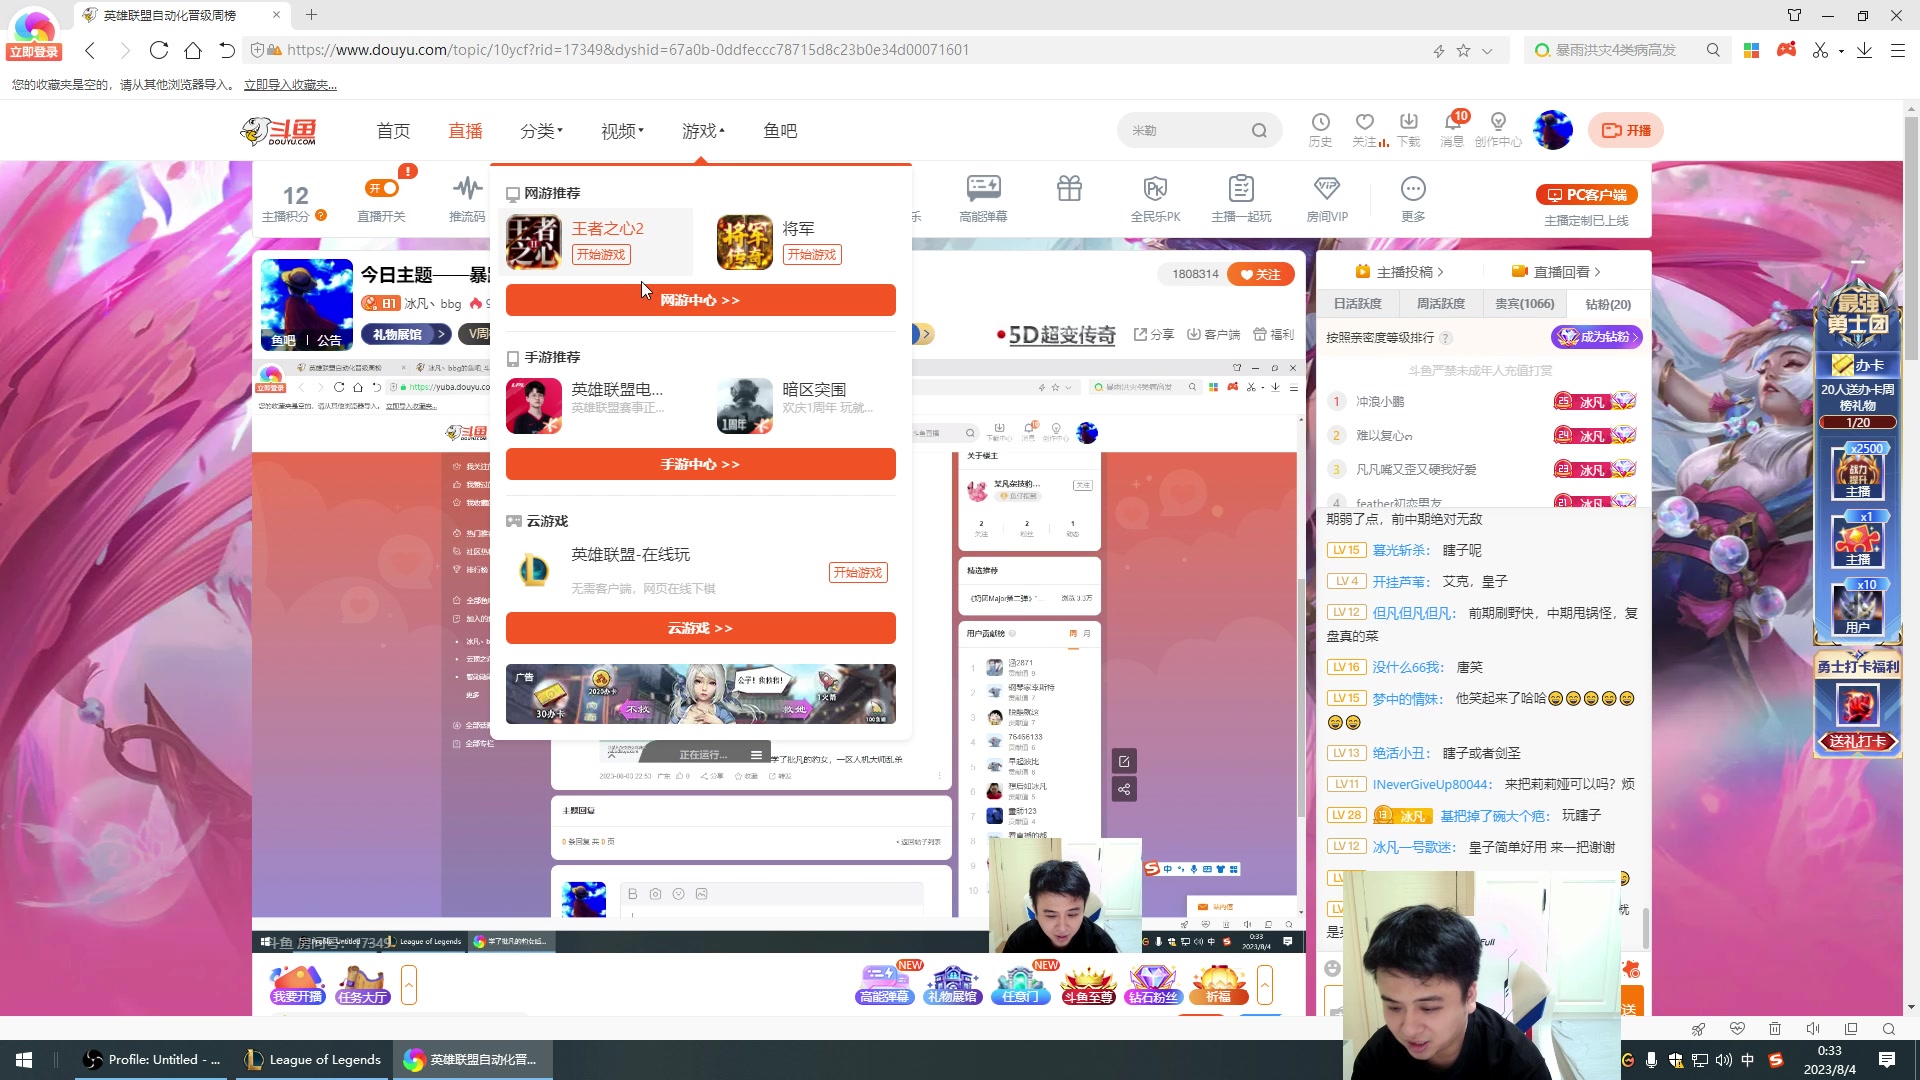Open the 历史 clock icon
The height and width of the screenshot is (1080, 1920).
[1321, 130]
